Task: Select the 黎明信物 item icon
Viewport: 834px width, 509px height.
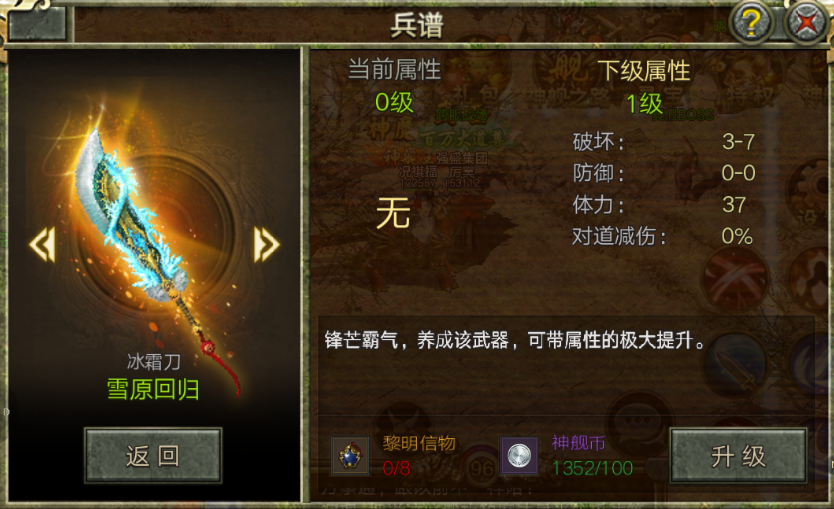Action: point(349,456)
